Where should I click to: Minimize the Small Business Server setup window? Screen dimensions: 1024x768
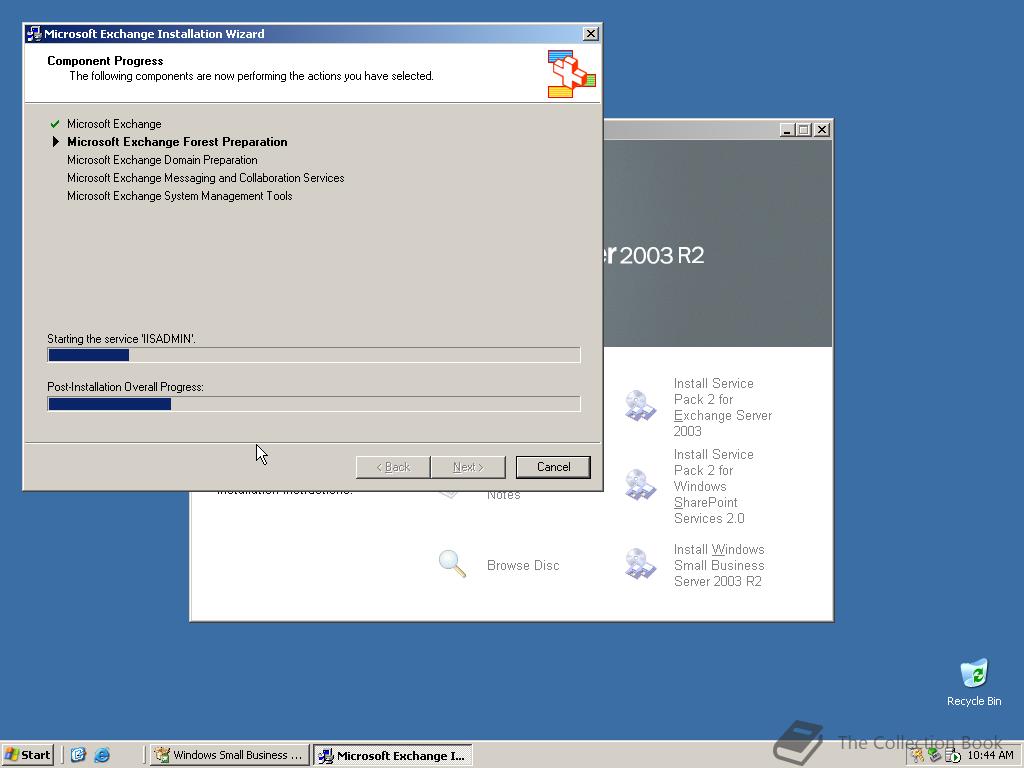click(787, 130)
